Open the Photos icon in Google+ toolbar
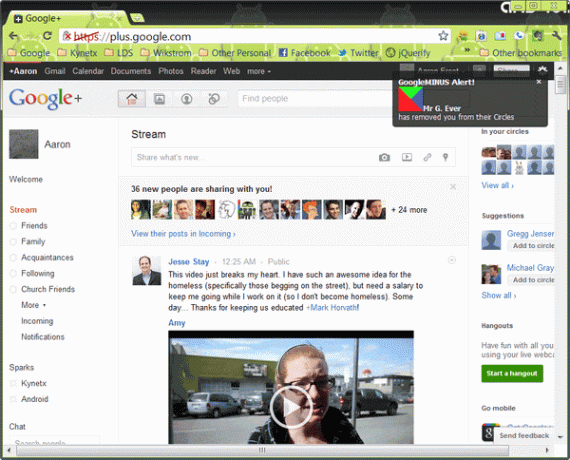The width and height of the screenshot is (570, 460). click(159, 99)
